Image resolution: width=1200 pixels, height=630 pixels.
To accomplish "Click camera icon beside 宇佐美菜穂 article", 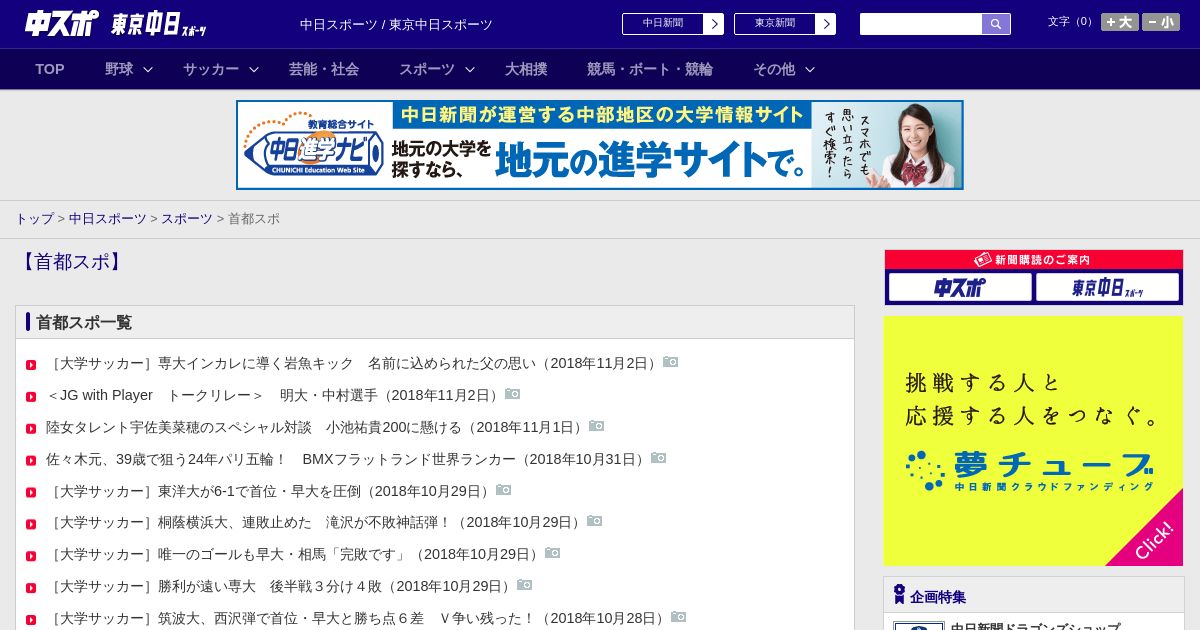I will click(x=597, y=426).
